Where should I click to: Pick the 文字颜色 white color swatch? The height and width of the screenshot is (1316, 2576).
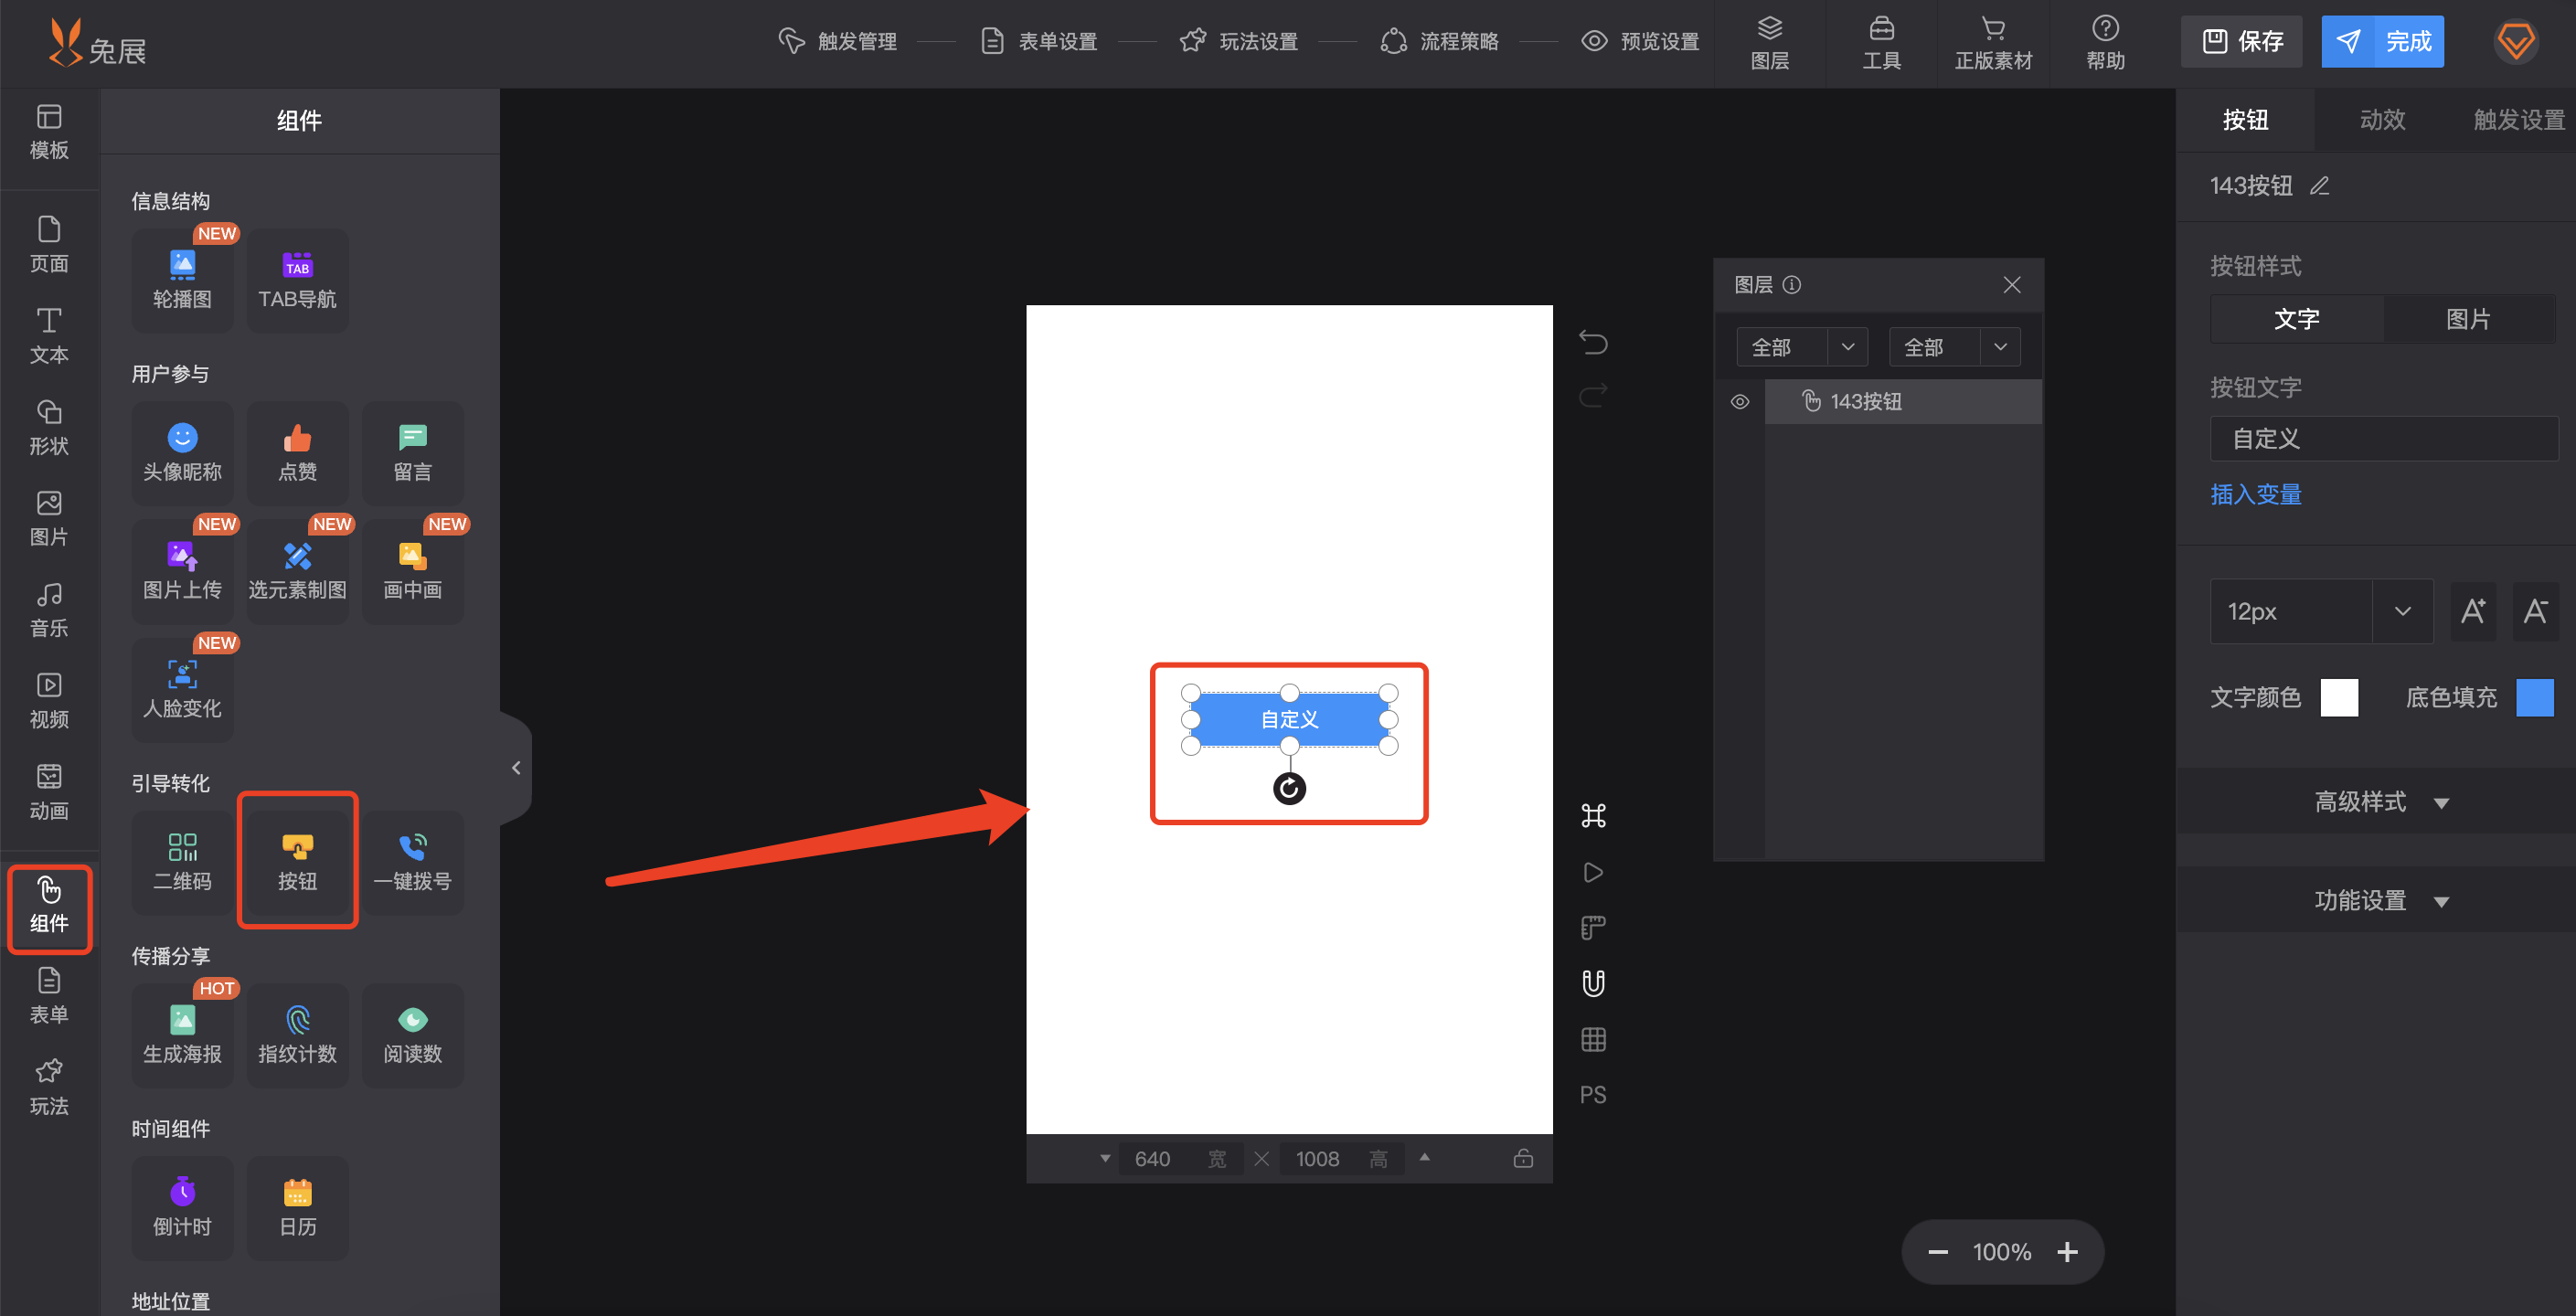coord(2338,697)
